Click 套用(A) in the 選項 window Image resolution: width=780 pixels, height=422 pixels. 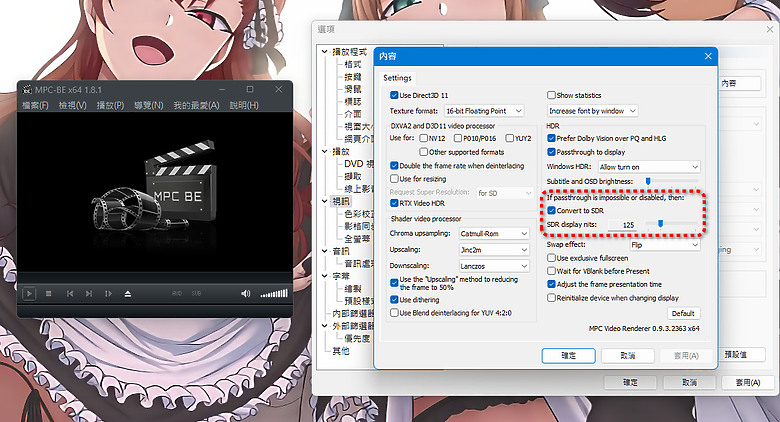(748, 382)
